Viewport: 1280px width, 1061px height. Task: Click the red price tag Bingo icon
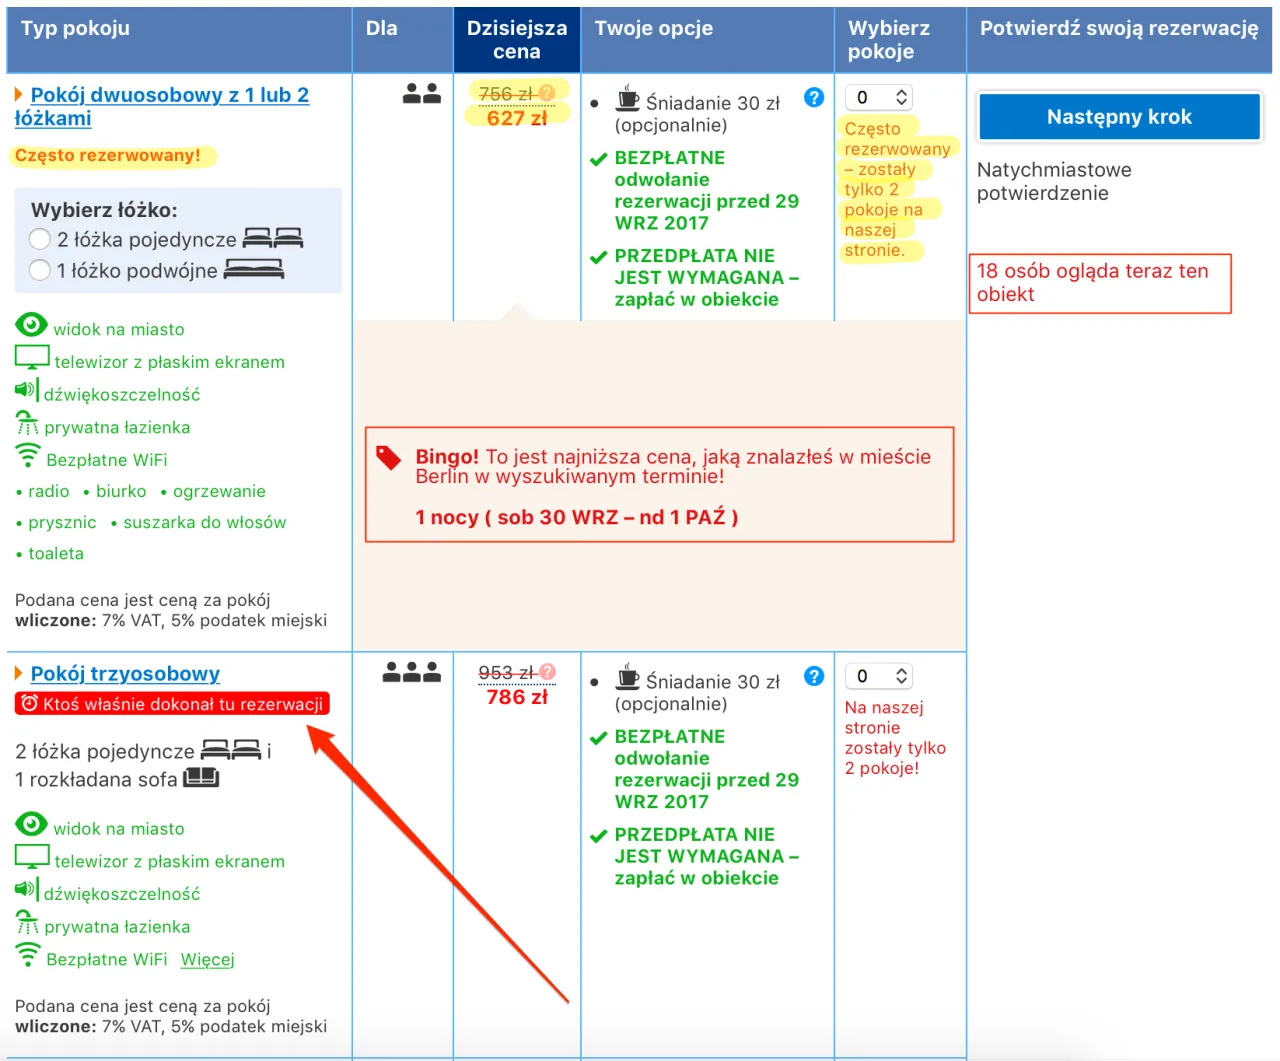tap(388, 458)
